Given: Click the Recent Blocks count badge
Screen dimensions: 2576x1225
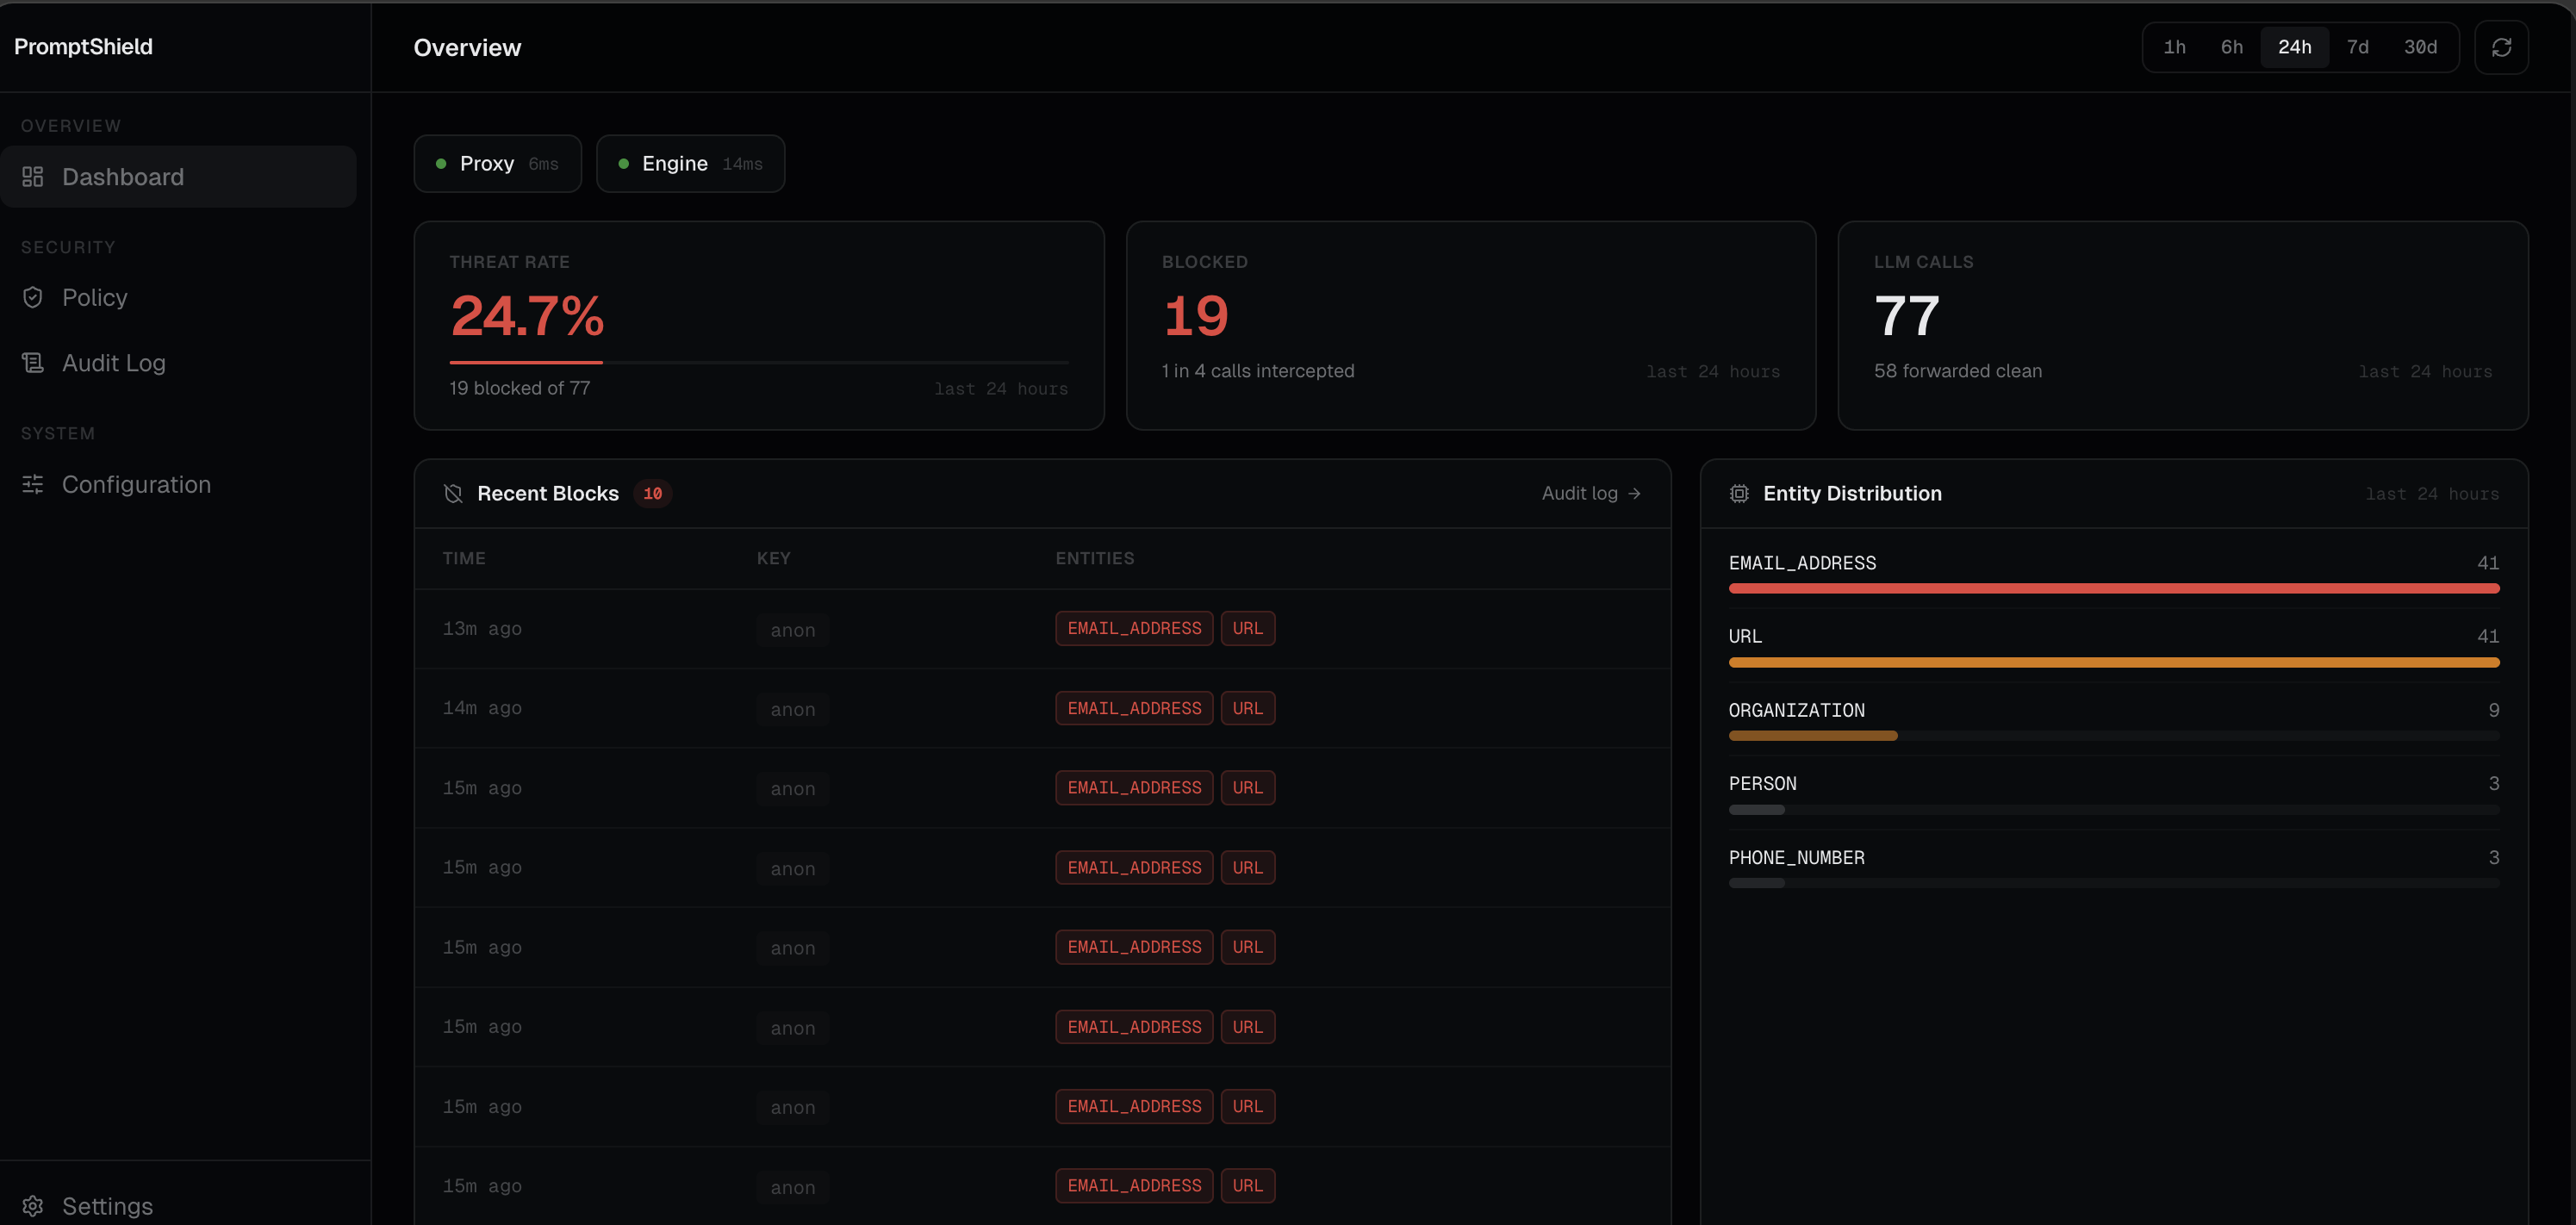Looking at the screenshot, I should click(x=652, y=493).
